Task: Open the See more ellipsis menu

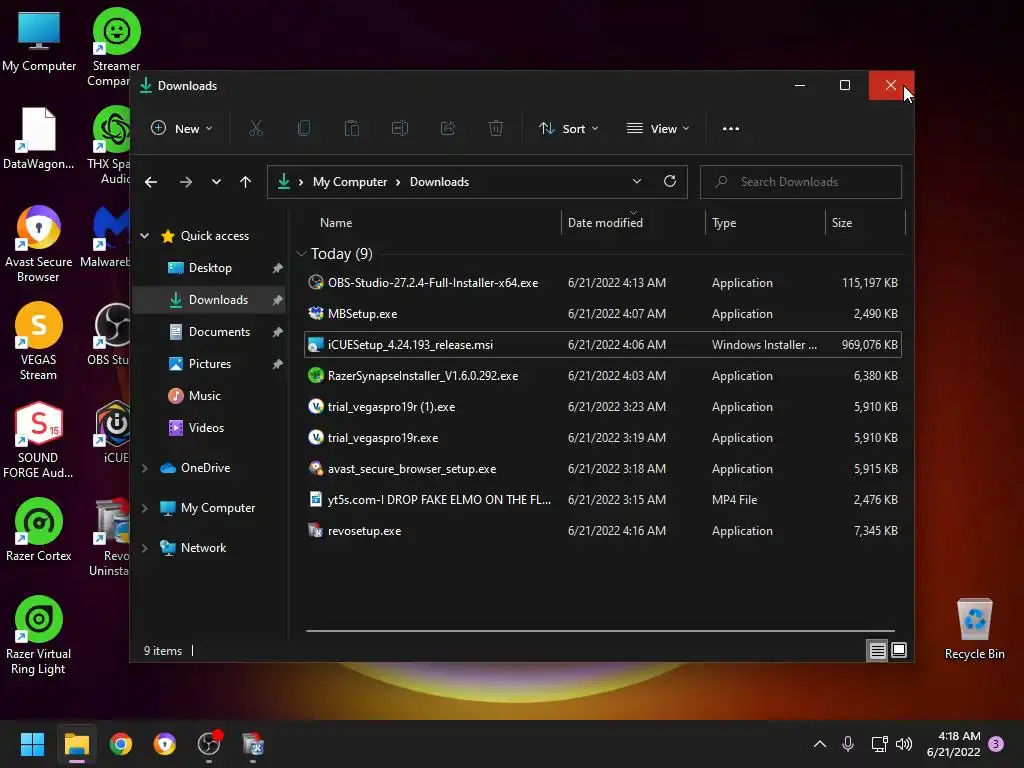Action: coord(731,129)
